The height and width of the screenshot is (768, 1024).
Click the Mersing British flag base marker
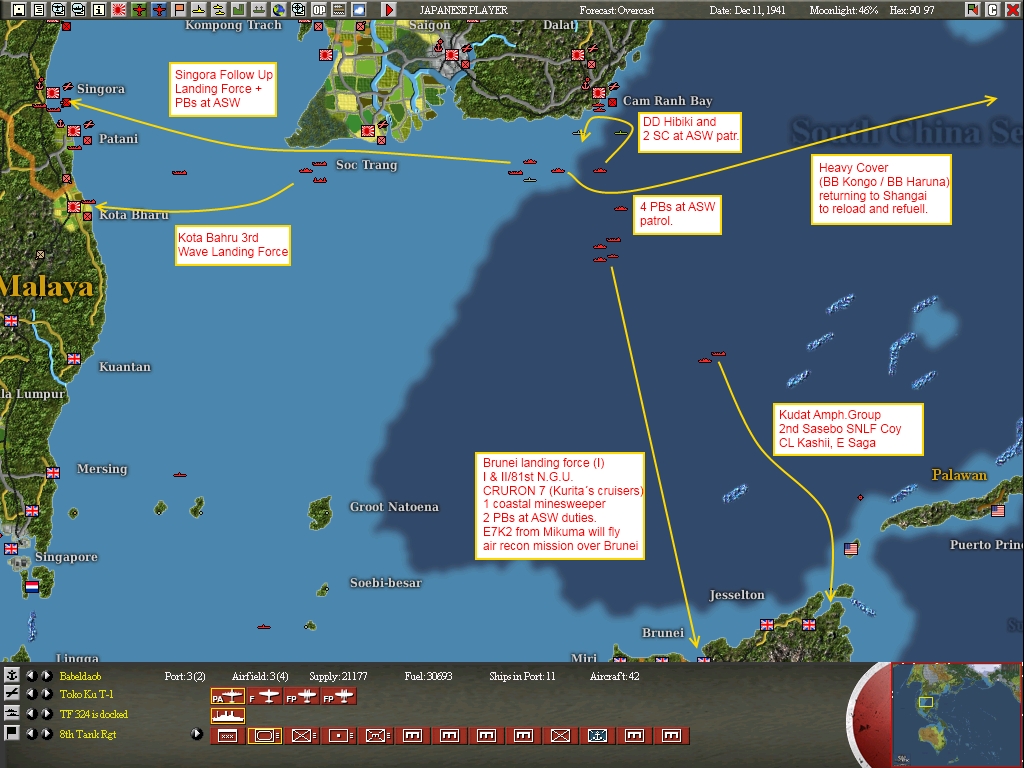coord(53,473)
